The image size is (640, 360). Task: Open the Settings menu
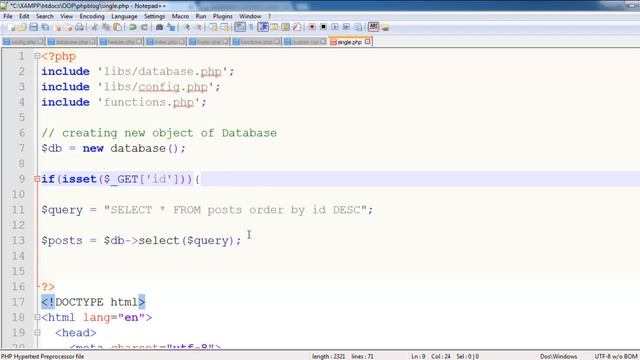[154, 16]
